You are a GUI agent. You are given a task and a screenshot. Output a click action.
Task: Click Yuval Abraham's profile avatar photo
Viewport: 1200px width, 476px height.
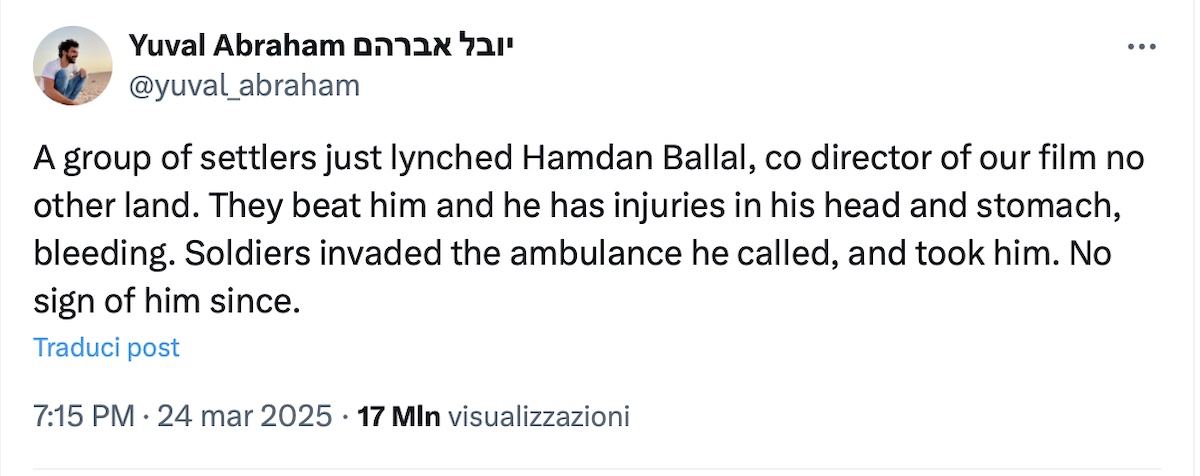click(x=72, y=66)
